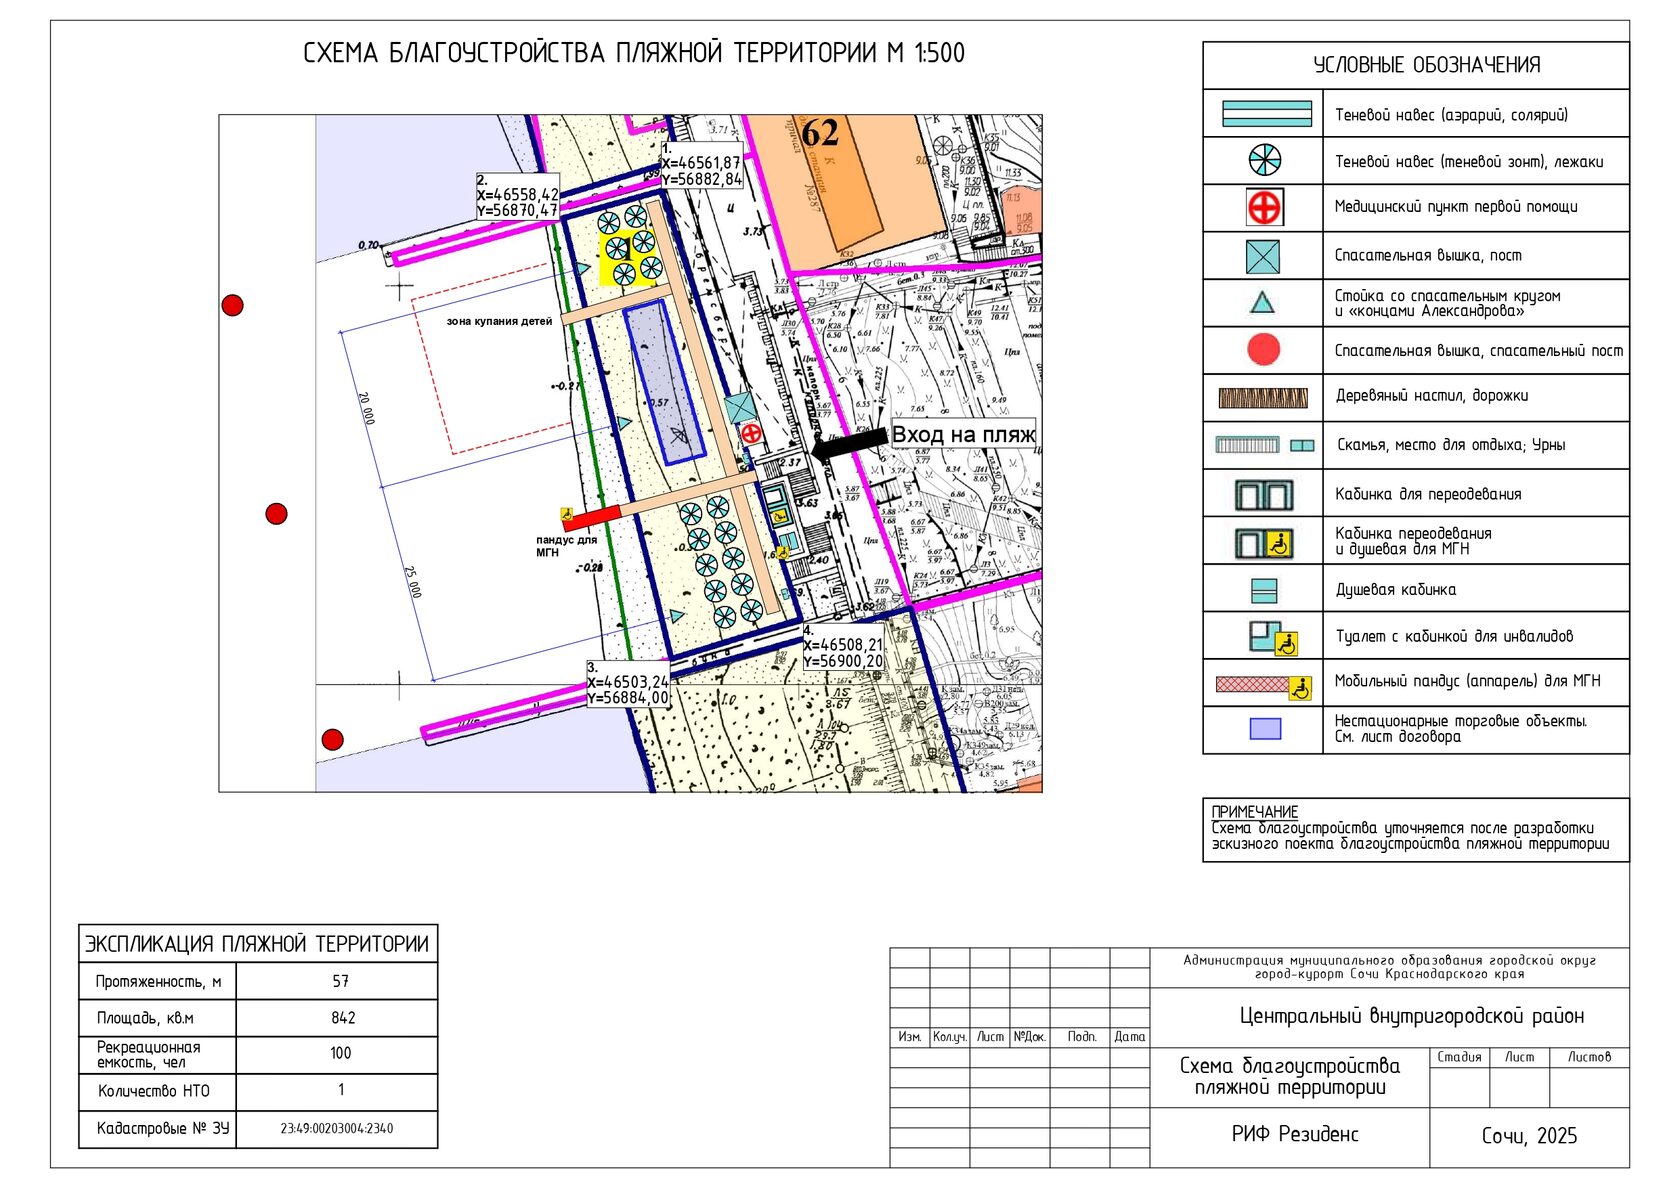This screenshot has height=1188, width=1680.
Task: Select the accessible toilet legend symbol
Action: pos(1273,638)
